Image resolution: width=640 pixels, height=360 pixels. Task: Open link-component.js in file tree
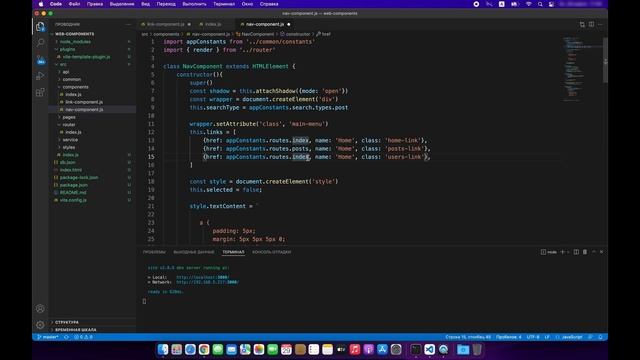[x=84, y=102]
